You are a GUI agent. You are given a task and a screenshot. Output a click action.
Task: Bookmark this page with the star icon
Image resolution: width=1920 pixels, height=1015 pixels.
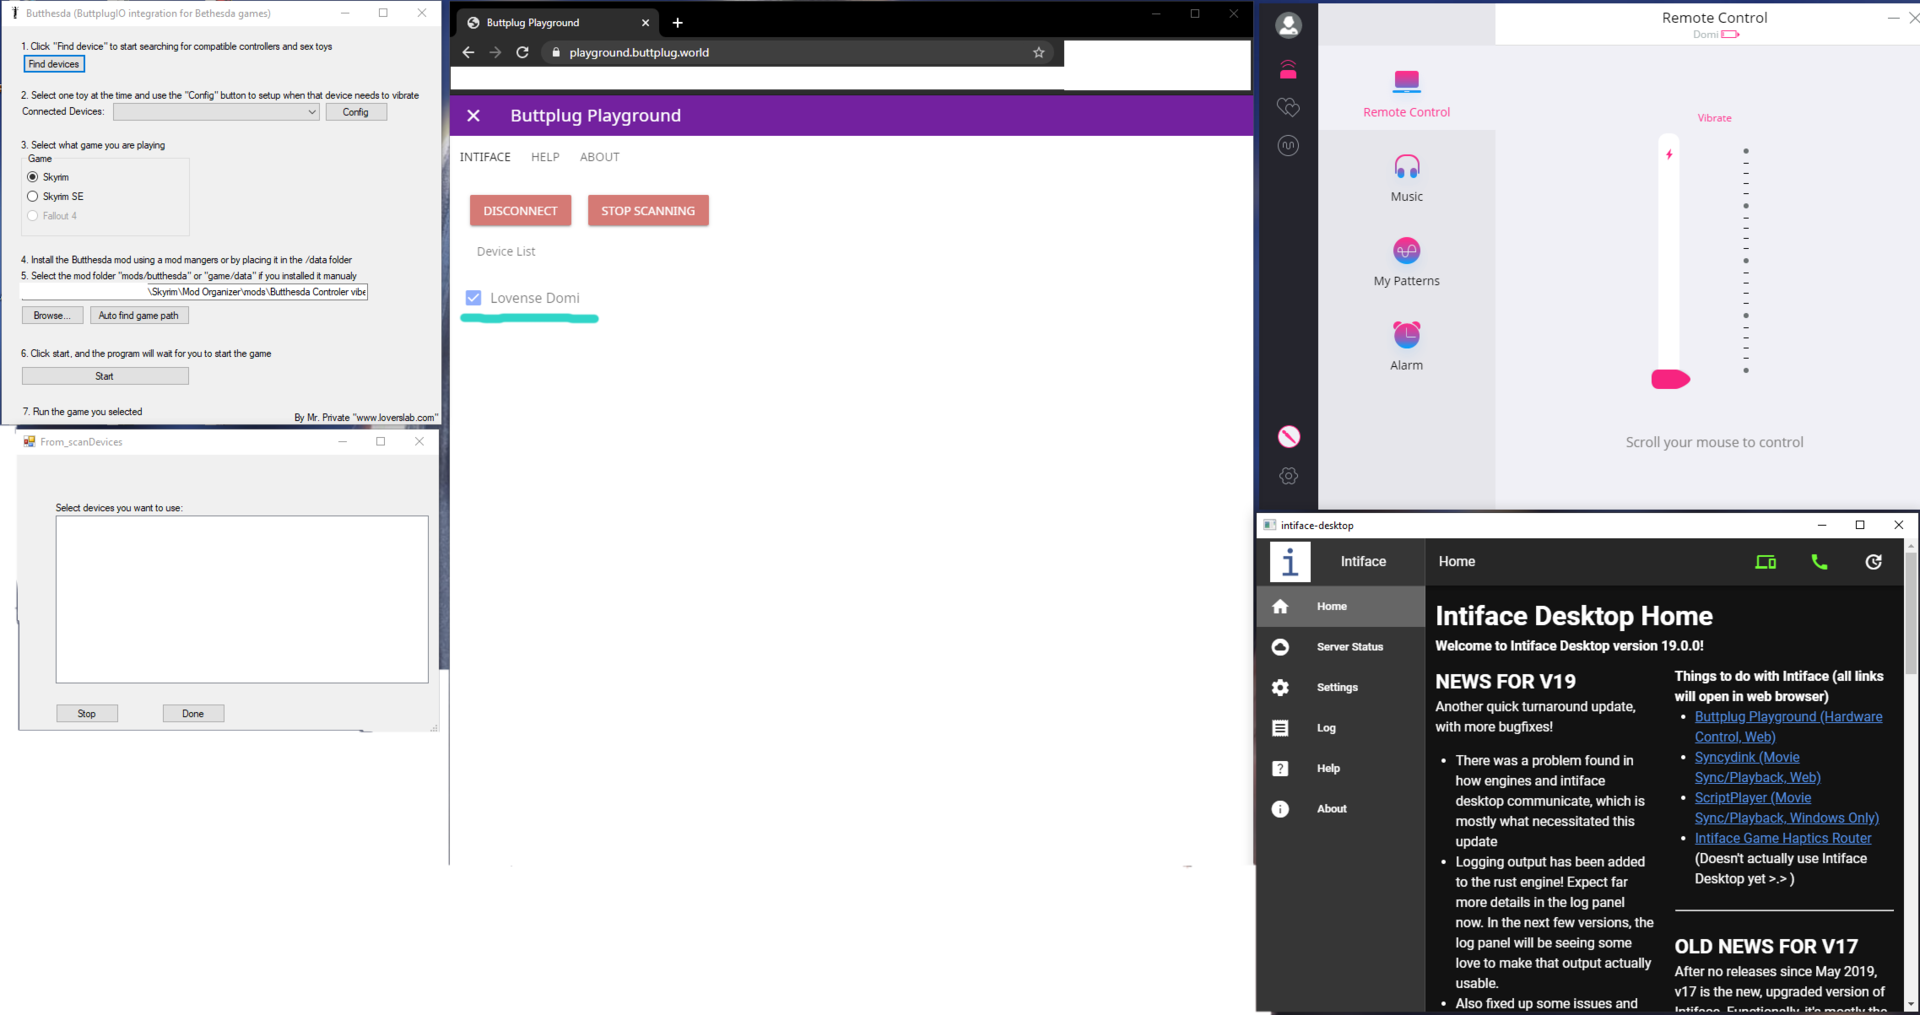point(1039,52)
